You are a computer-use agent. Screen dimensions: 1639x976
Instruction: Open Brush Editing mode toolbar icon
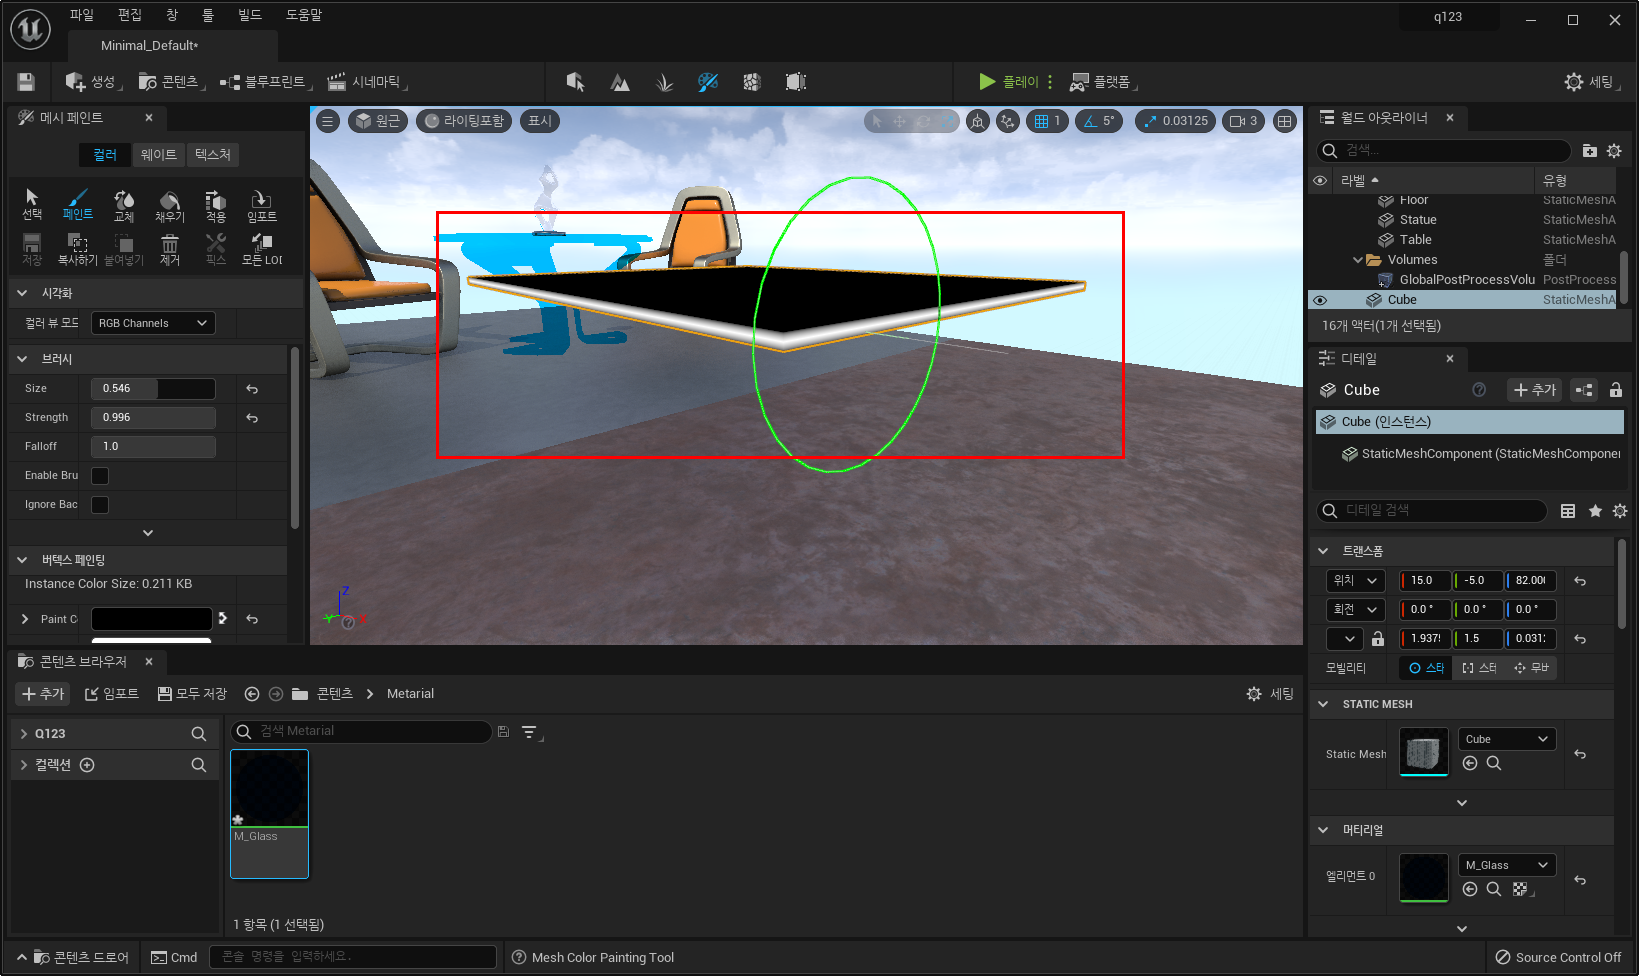(x=796, y=82)
